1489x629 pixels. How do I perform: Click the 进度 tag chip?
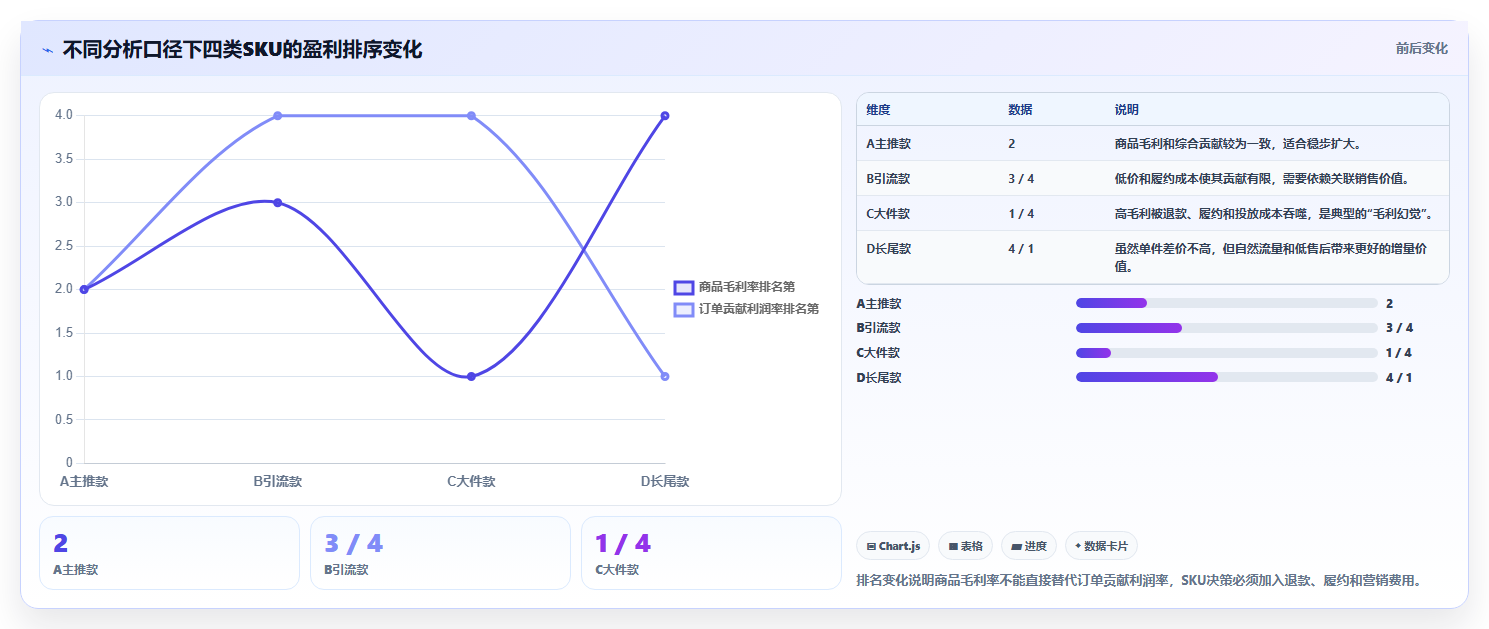point(1028,546)
